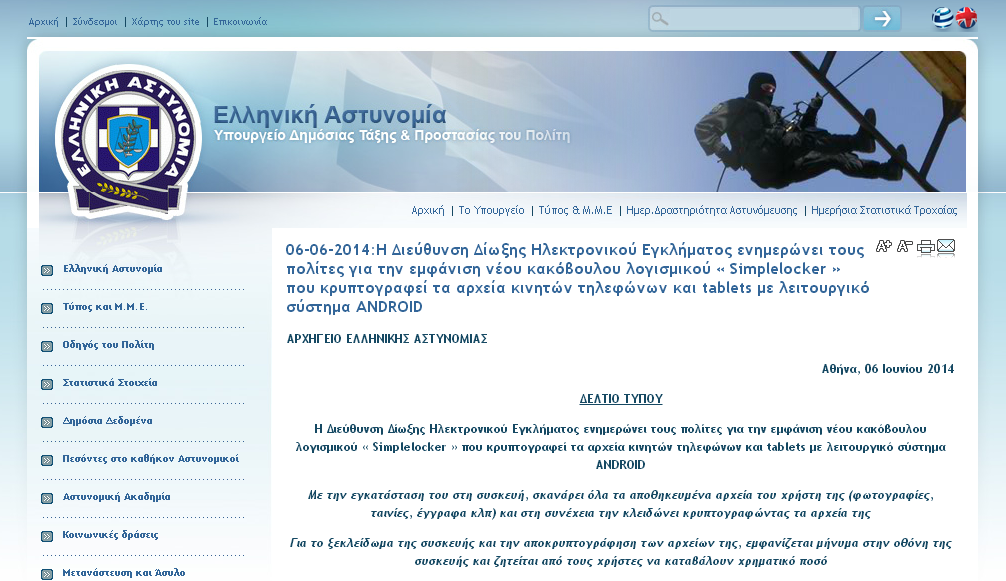Viewport: 1006px width, 581px height.
Task: Open Ημερ.Δραστηριότητα Αστυνόμευσης menu item
Action: point(712,210)
